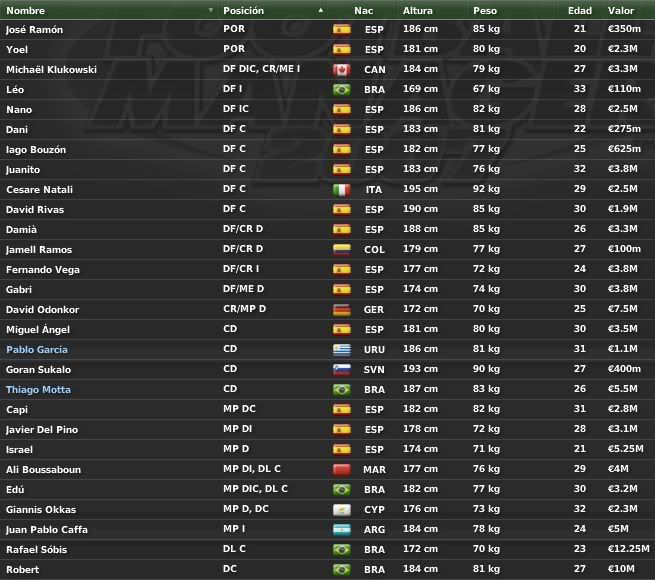Image resolution: width=655 pixels, height=580 pixels.
Task: Toggle the Posición ascending sort arrow
Action: click(x=320, y=10)
